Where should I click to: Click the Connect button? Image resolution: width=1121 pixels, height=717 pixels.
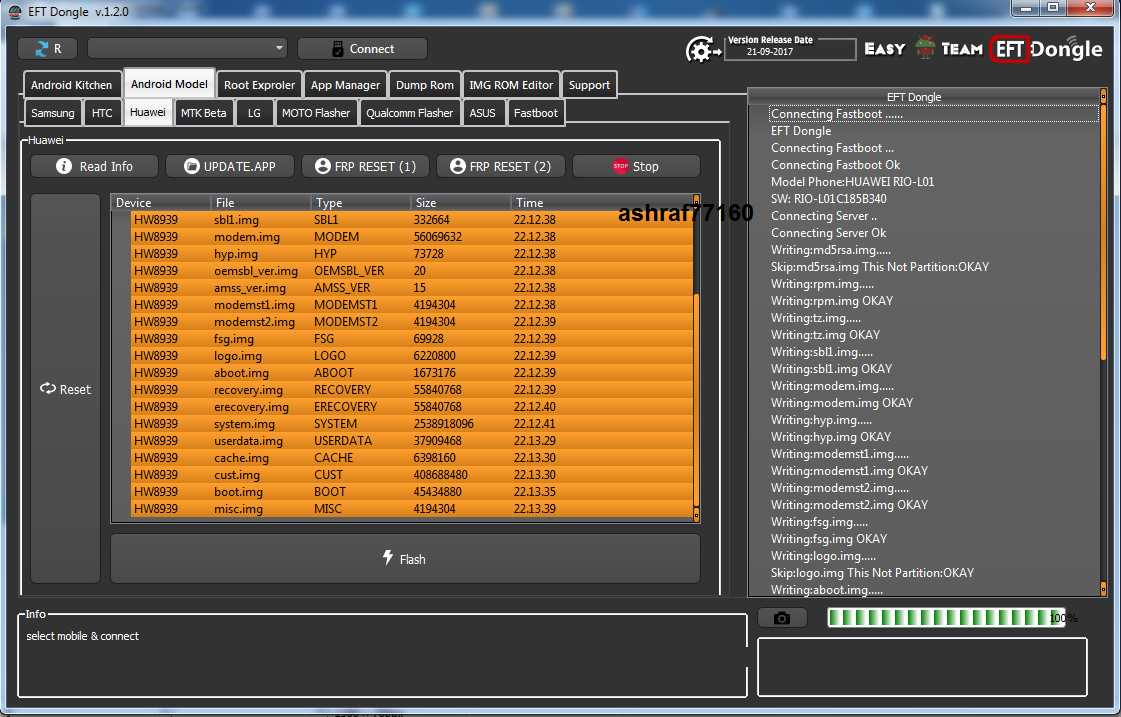pos(362,49)
